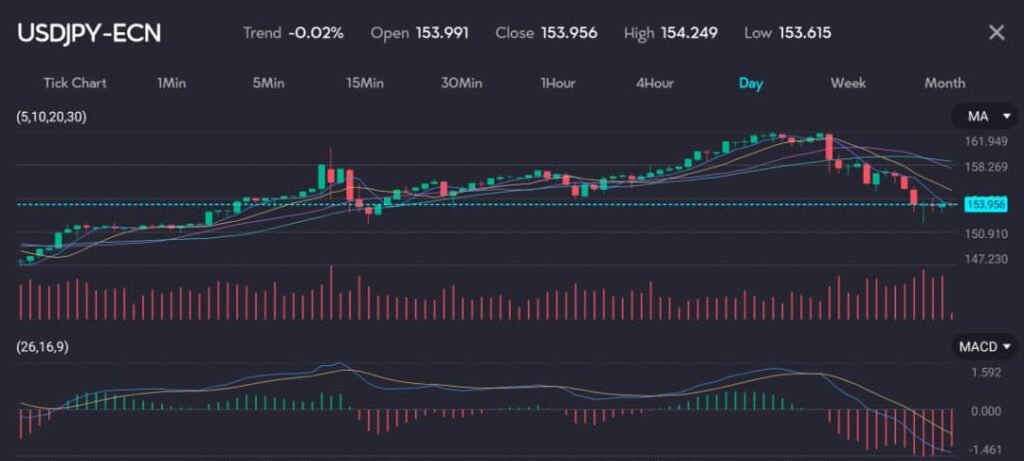Choose the 30Min timeframe
This screenshot has width=1024, height=461.
click(461, 83)
